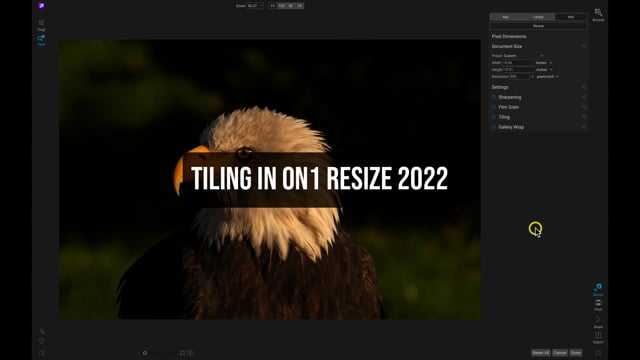Click the Resolution input field
Screen dimensions: 640x360
[x=519, y=76]
